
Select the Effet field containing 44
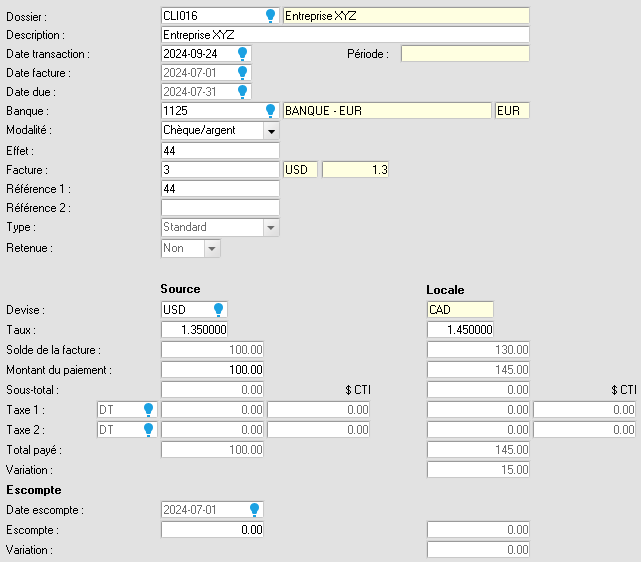pos(220,150)
